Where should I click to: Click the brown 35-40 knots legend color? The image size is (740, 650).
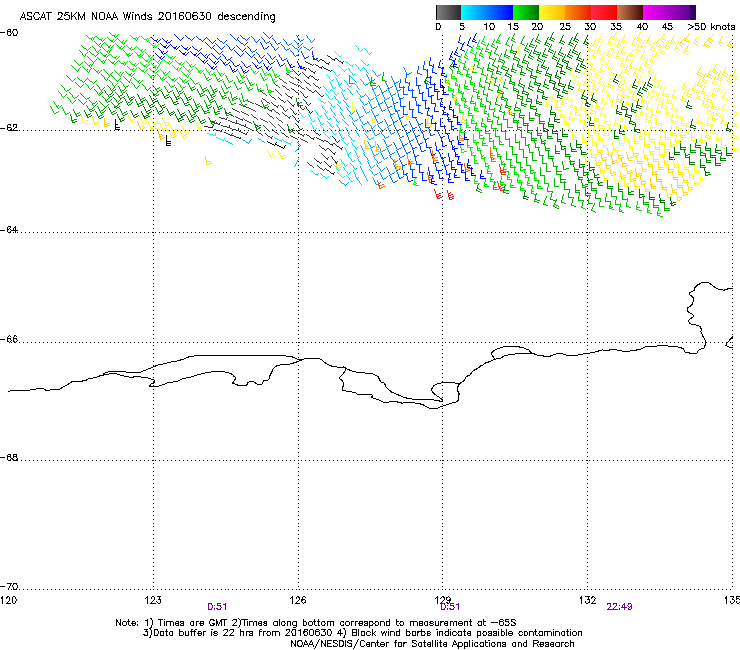(x=630, y=12)
